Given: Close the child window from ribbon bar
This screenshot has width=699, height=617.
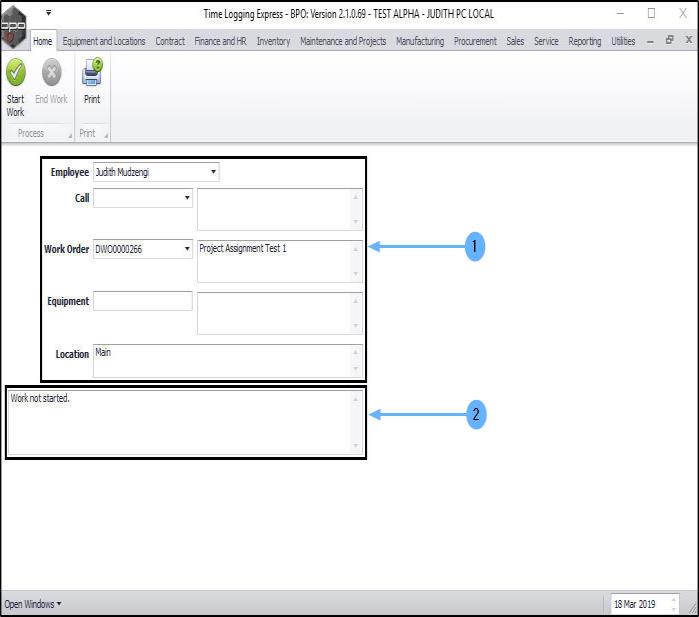Looking at the screenshot, I should [688, 40].
